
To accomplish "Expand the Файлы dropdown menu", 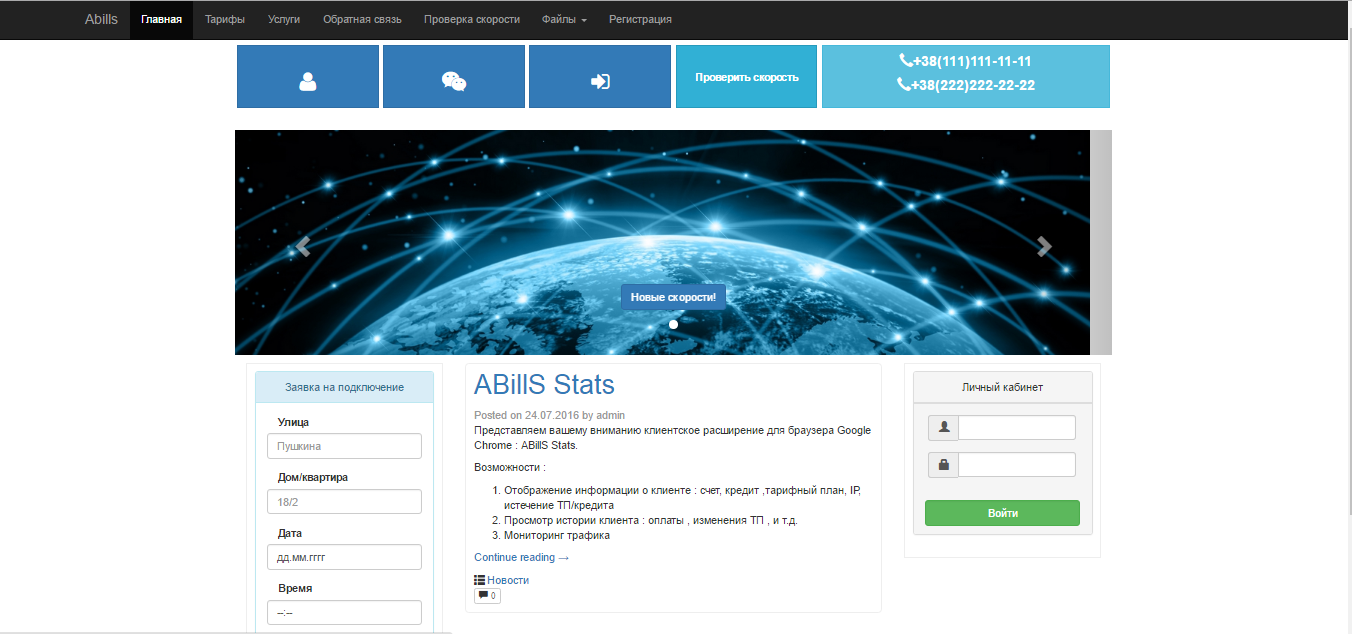I will coord(564,19).
